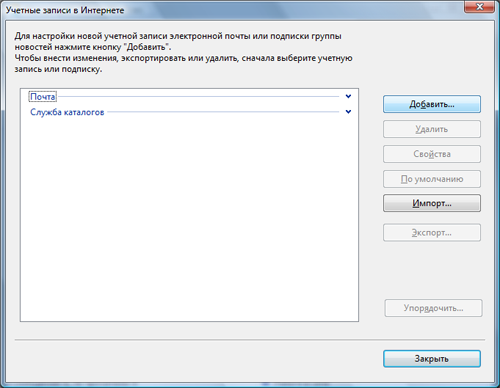This screenshot has height=388, width=500.
Task: Click the Удалить button
Action: (x=432, y=129)
